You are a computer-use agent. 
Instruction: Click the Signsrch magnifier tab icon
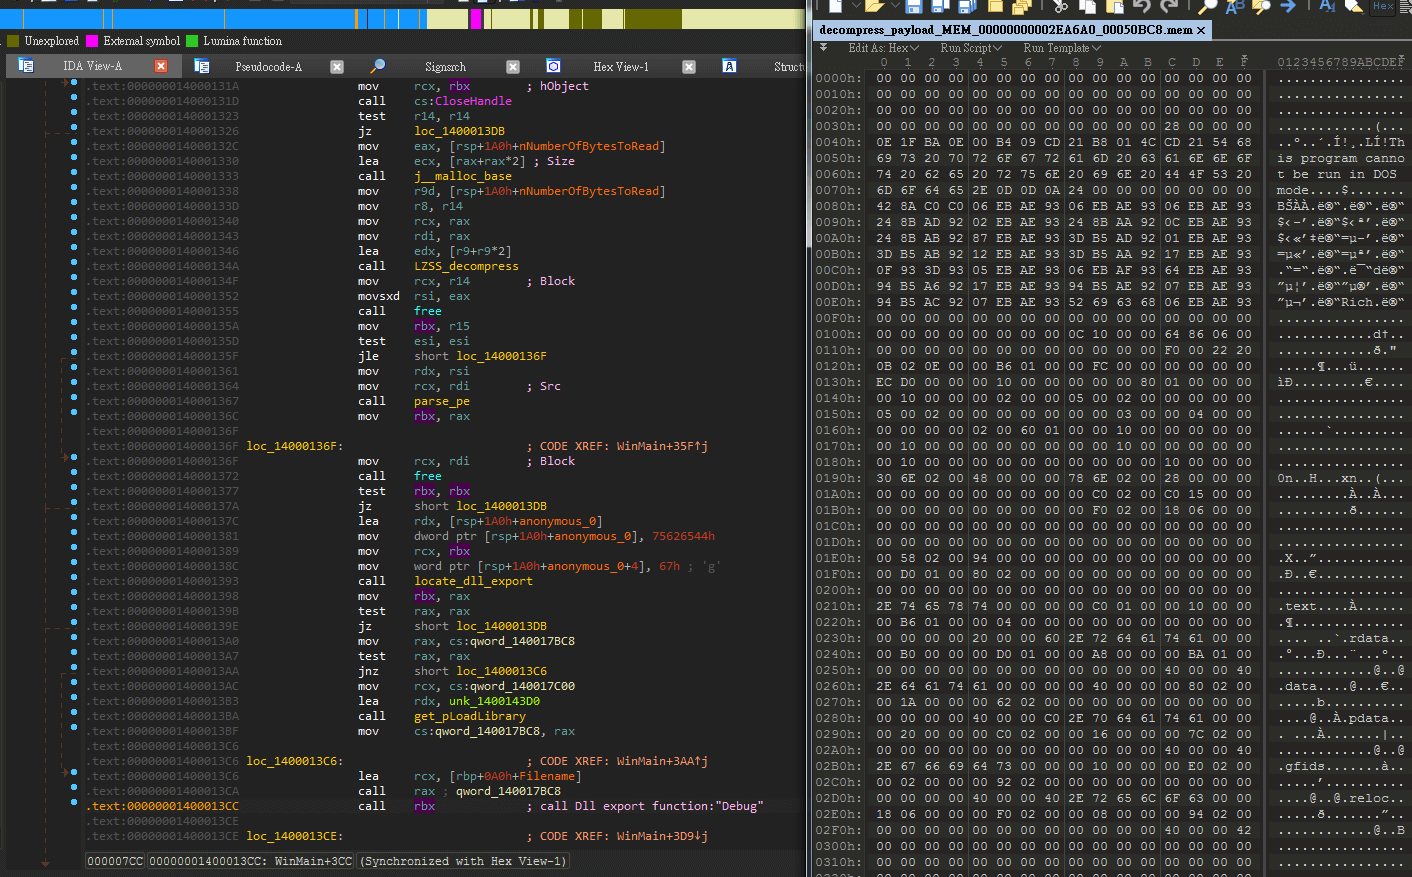378,66
